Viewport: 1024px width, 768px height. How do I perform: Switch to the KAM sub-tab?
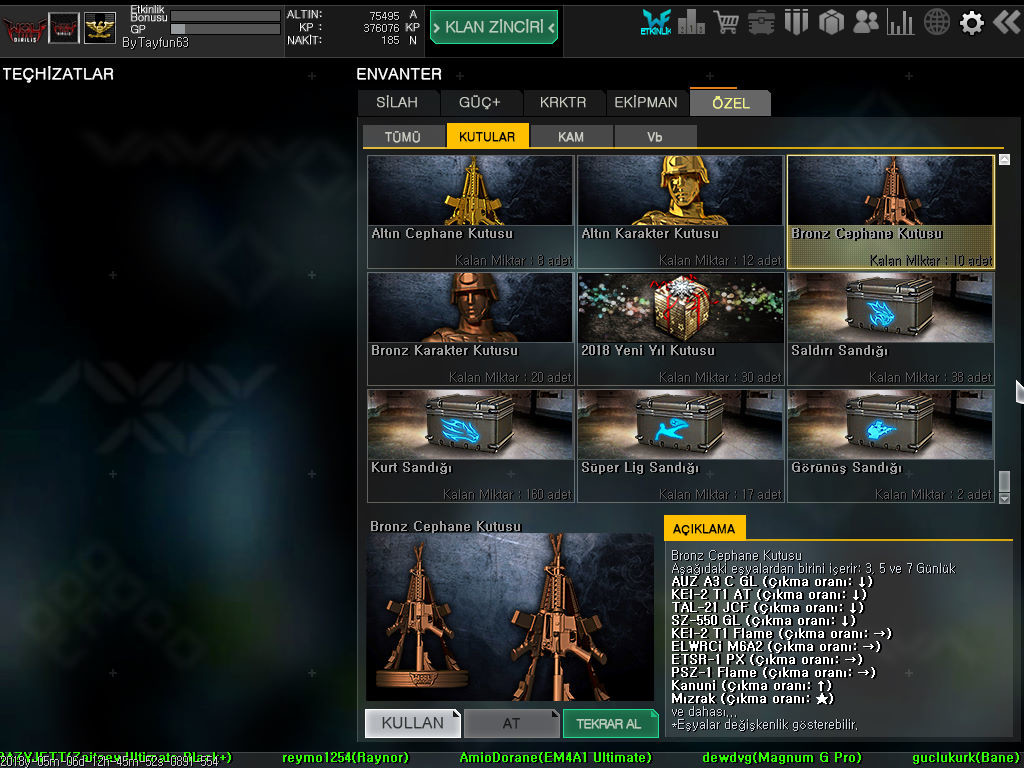(x=571, y=136)
